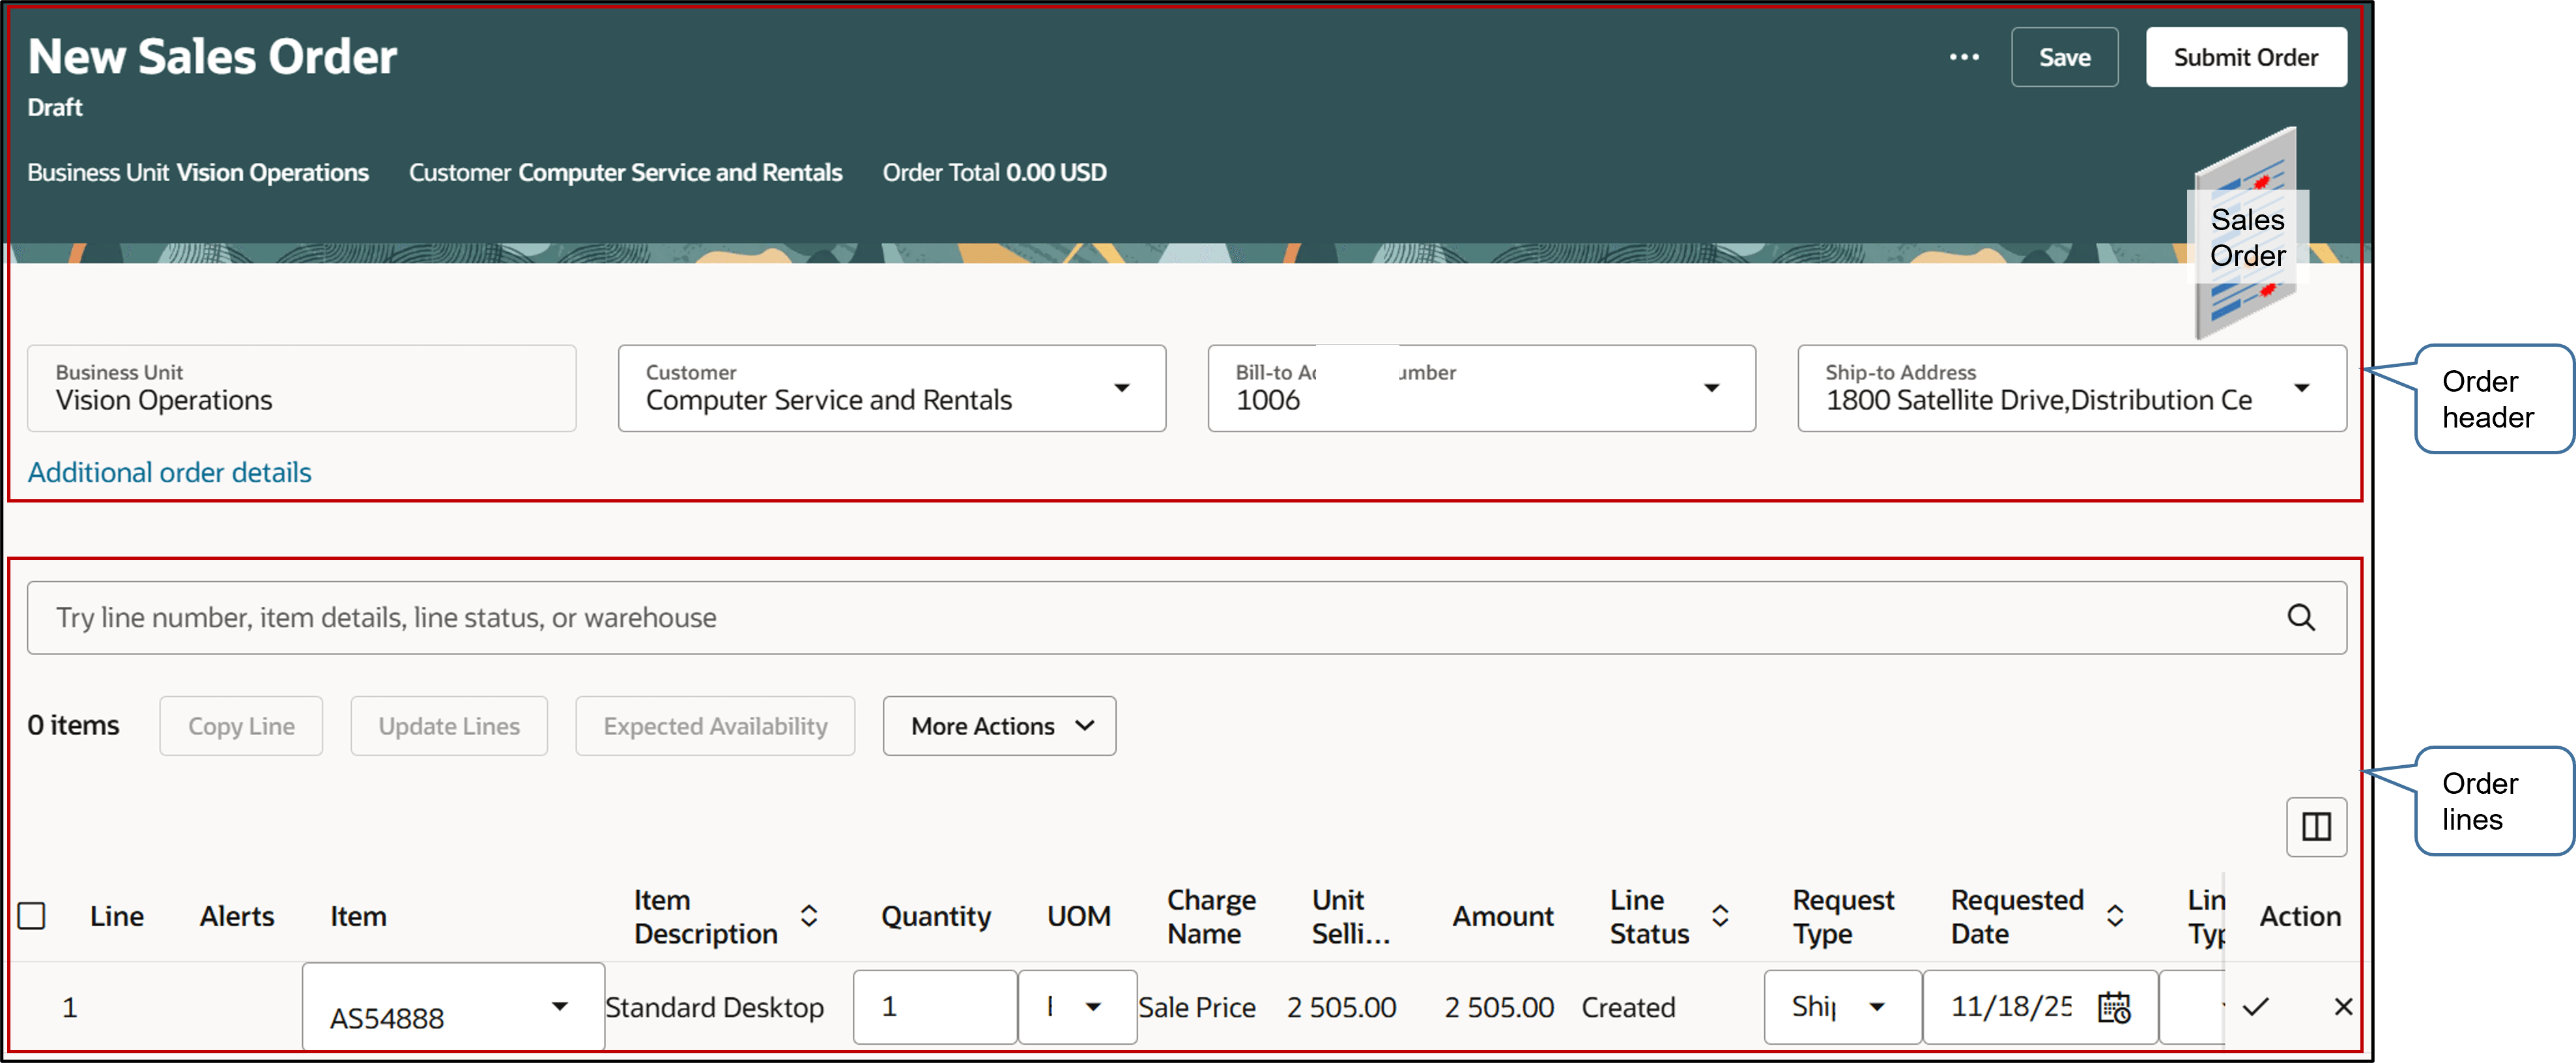This screenshot has height=1063, width=2576.
Task: Open the Item dropdown showing AS54888
Action: coord(560,1007)
